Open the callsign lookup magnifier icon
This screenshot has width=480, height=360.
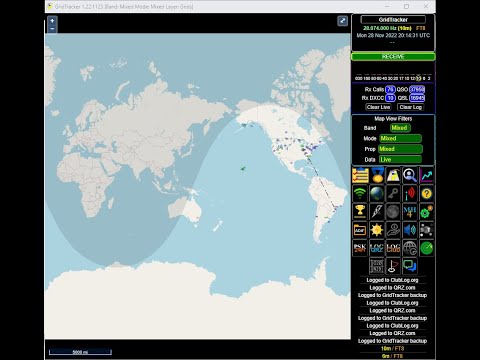click(410, 175)
